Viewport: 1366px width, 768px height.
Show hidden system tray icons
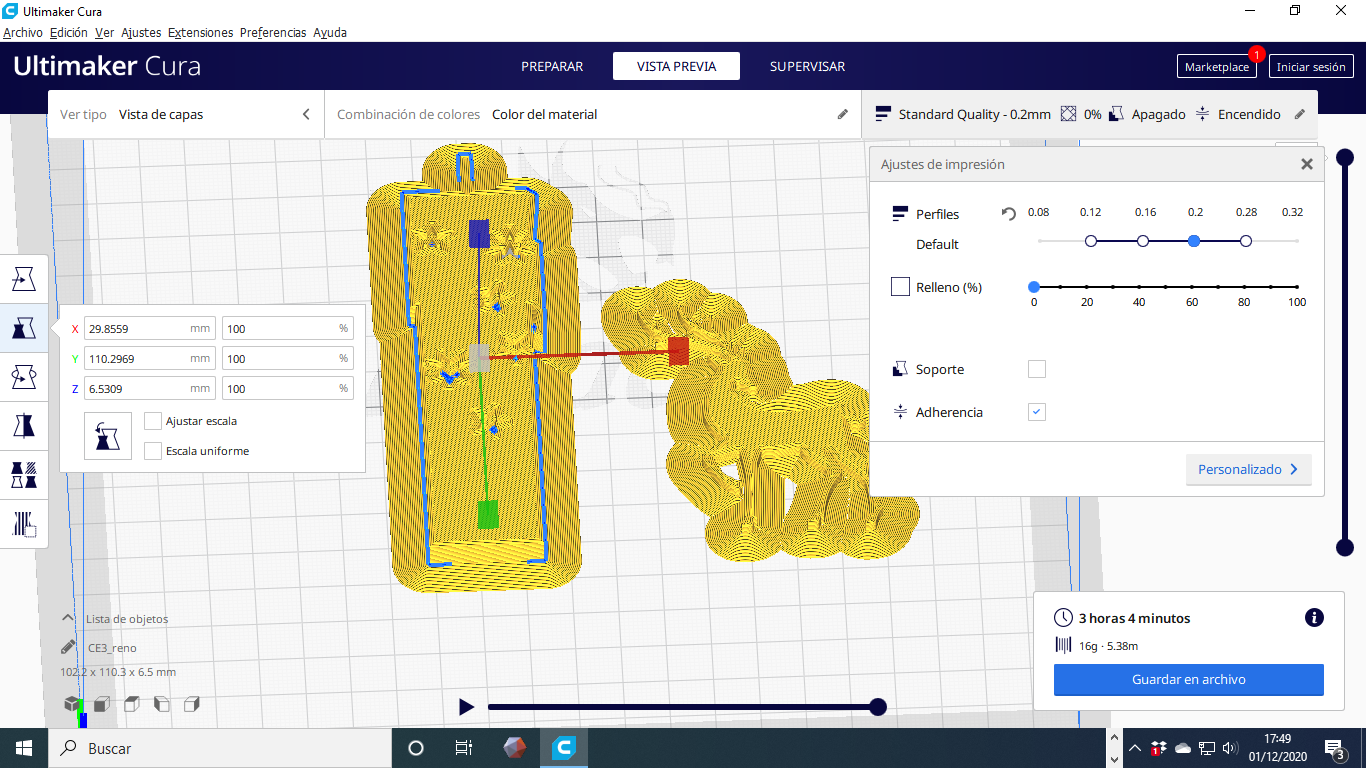pos(1134,748)
